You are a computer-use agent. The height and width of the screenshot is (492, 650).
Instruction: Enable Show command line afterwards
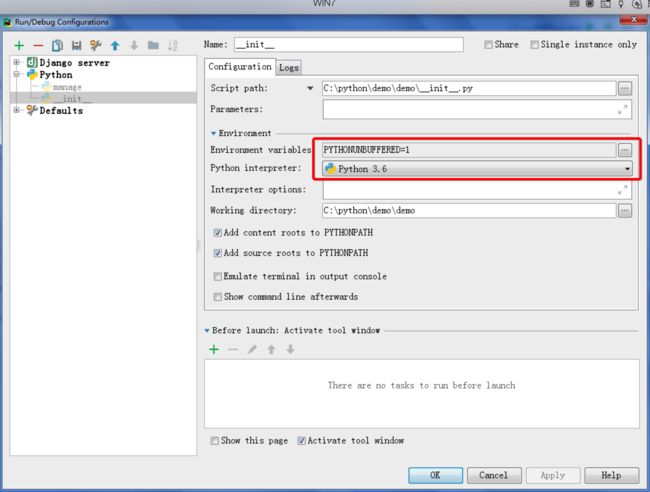(x=217, y=297)
